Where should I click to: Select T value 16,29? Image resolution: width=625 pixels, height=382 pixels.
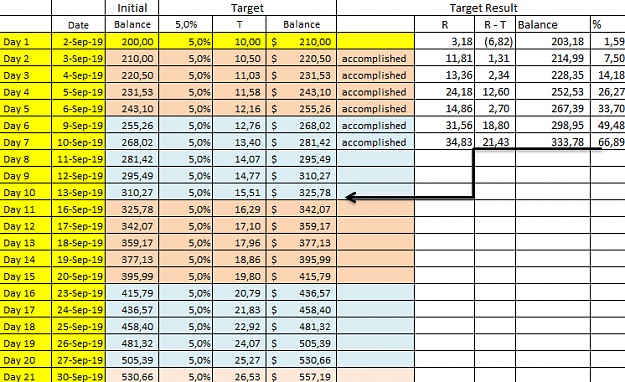point(239,209)
